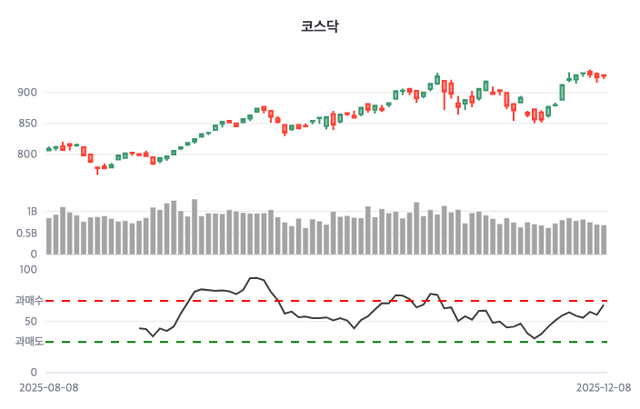Select the leftmost volume bar

48,236
